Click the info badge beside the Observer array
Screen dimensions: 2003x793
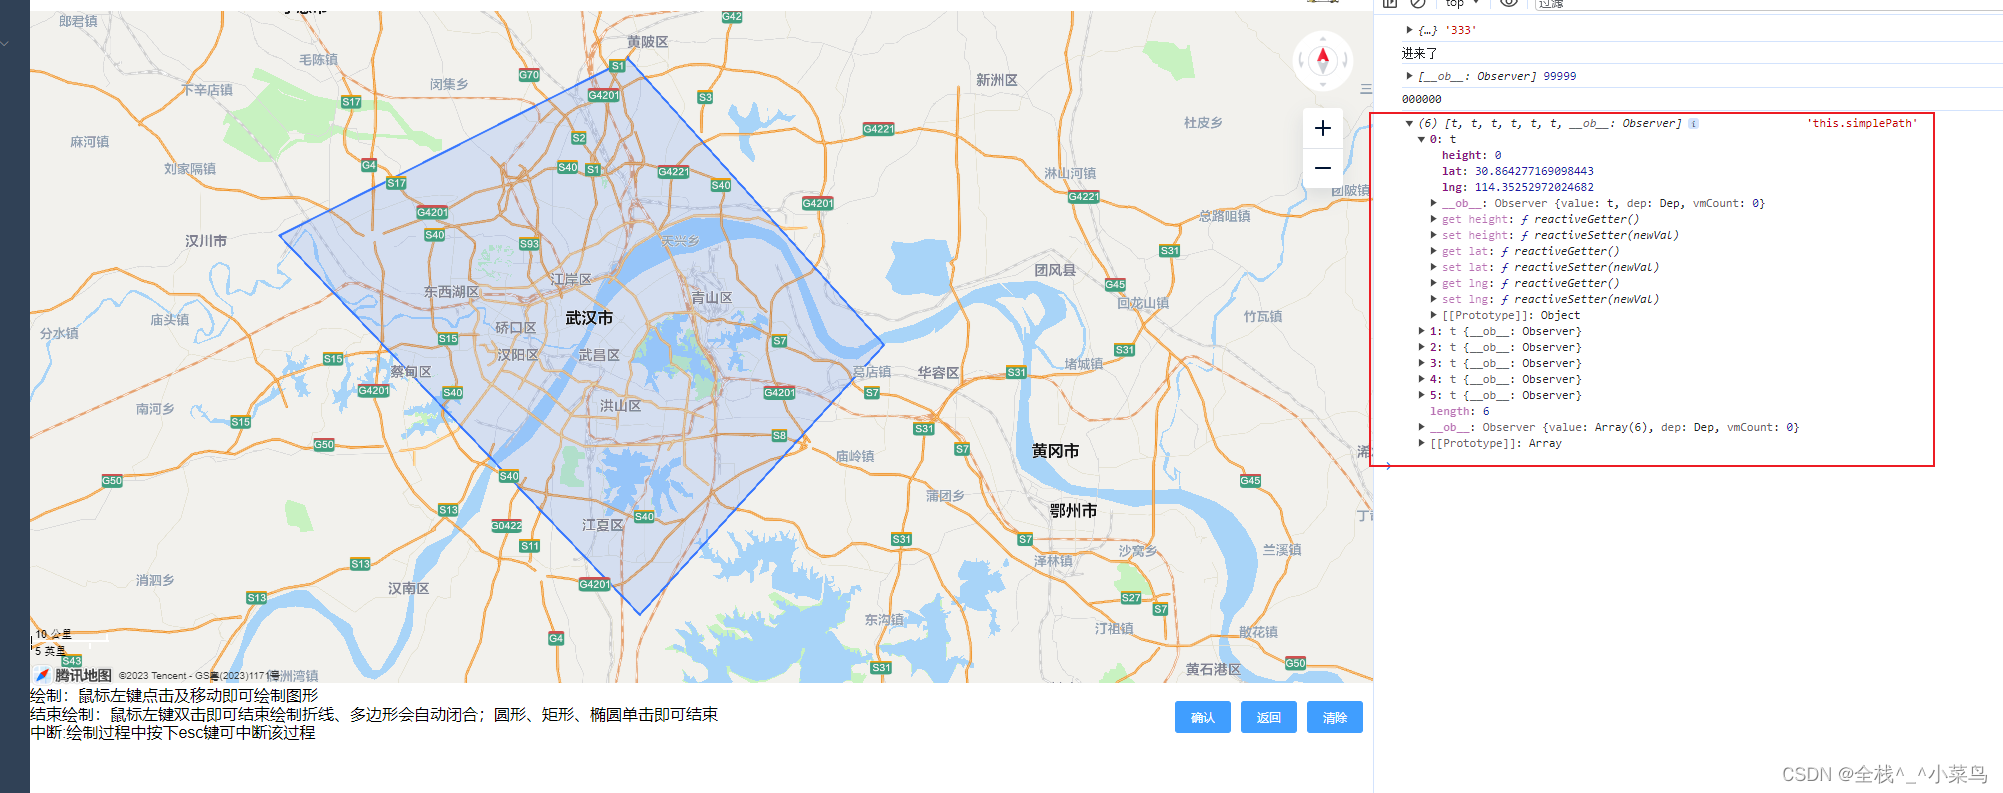click(1693, 123)
